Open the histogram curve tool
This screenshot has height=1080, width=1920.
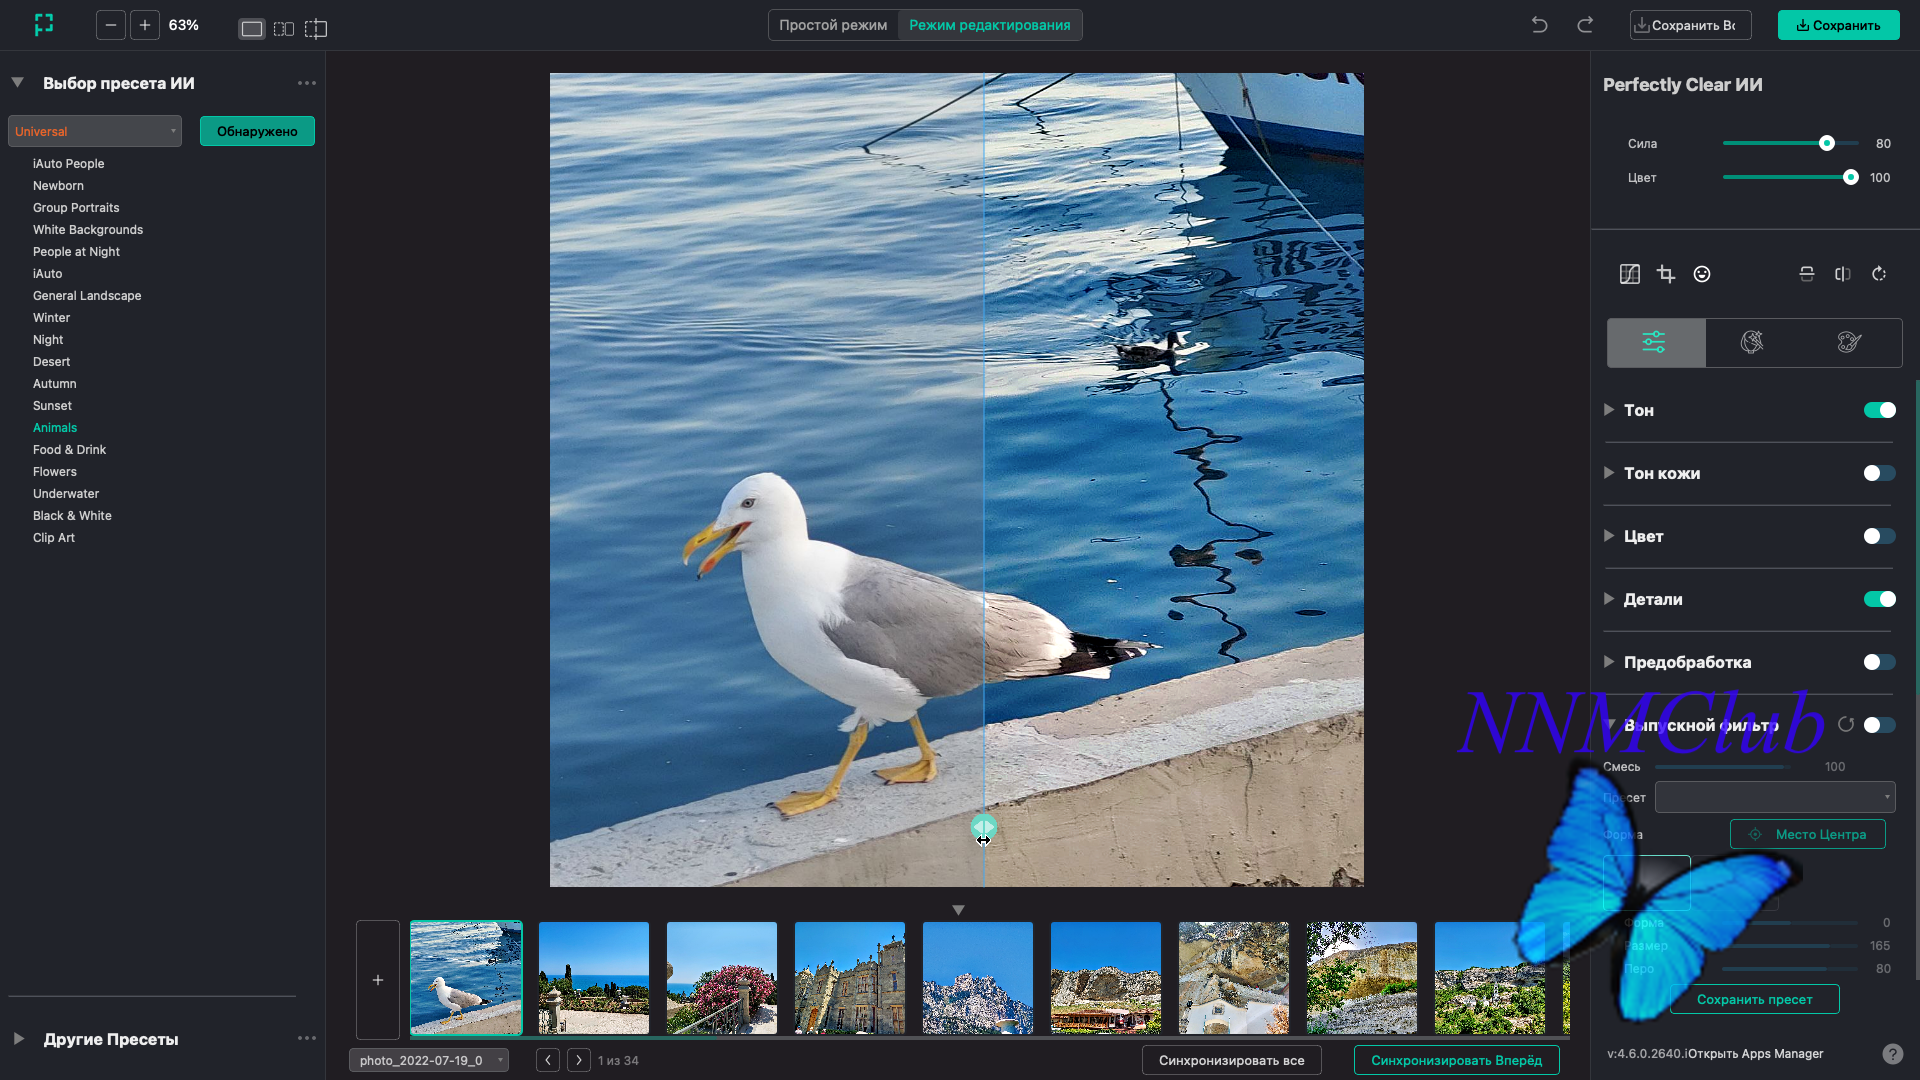pos(1630,274)
